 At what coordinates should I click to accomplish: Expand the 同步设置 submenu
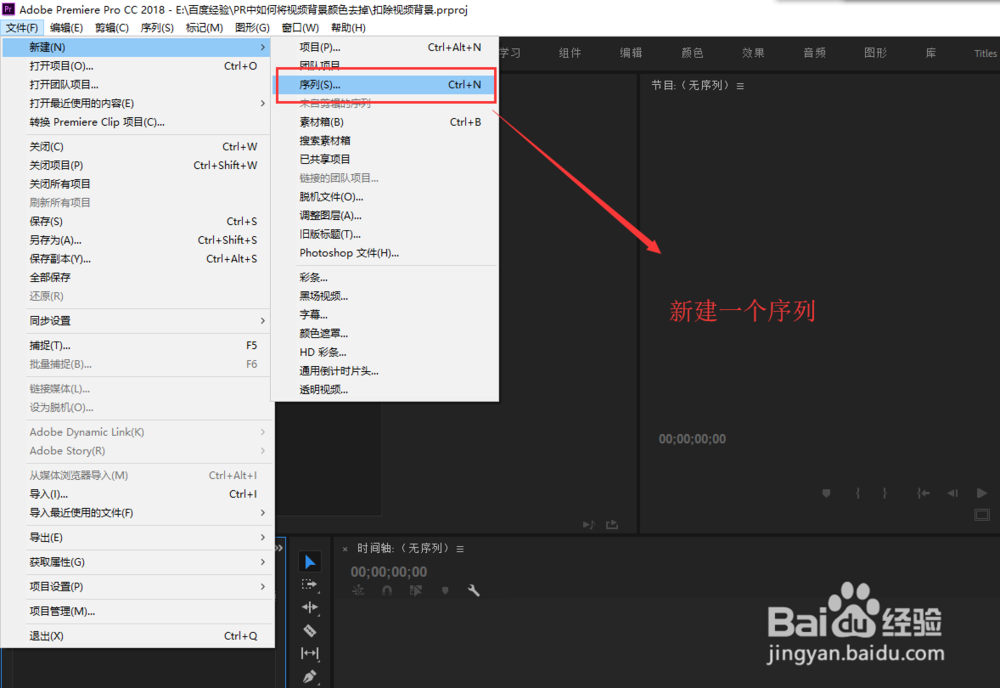[137, 321]
